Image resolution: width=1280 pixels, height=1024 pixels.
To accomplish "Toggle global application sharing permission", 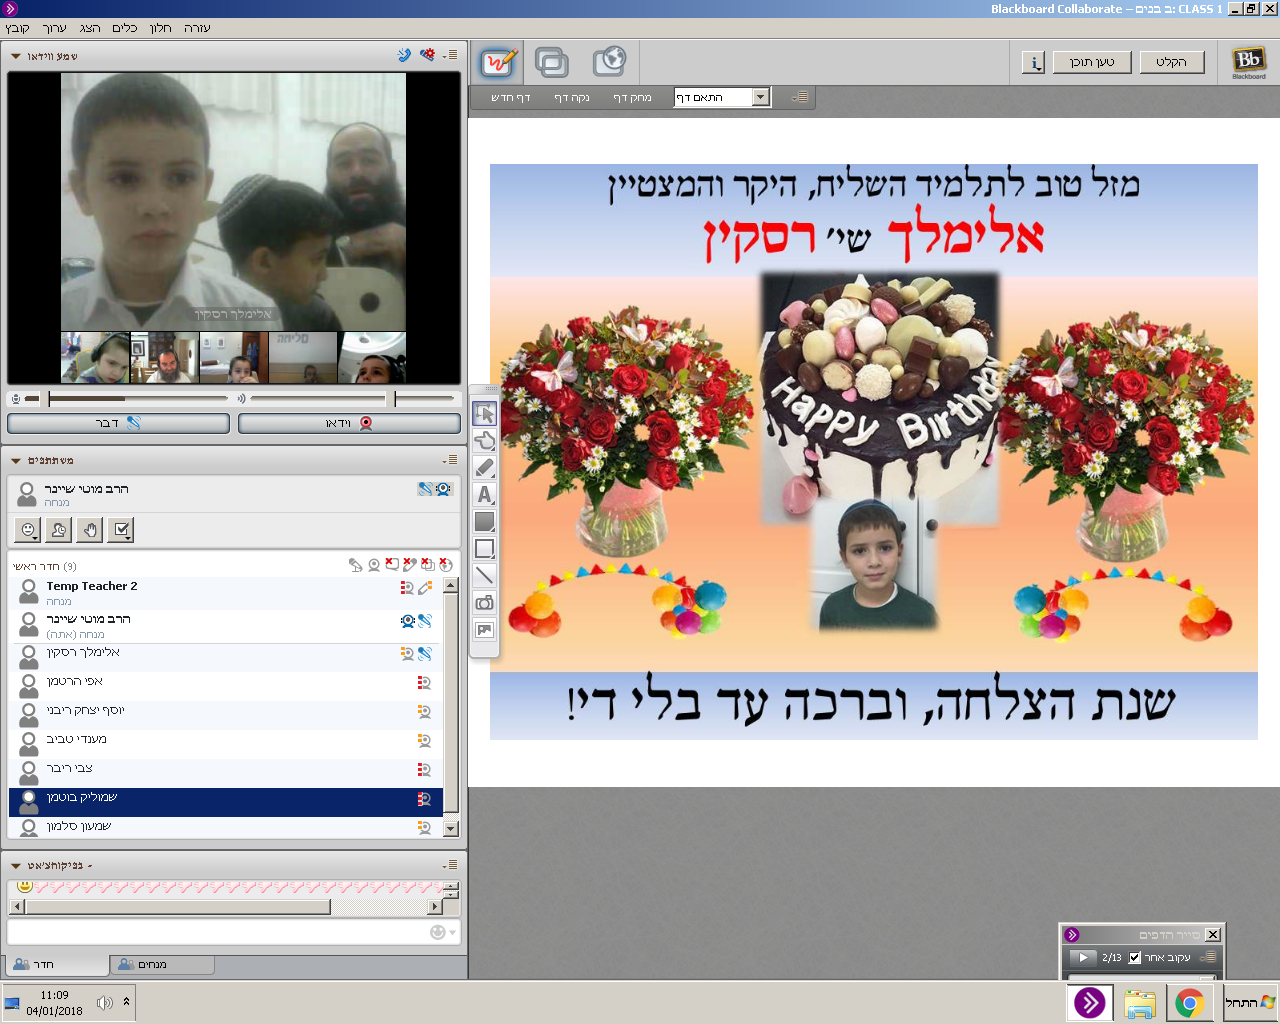I will 428,565.
